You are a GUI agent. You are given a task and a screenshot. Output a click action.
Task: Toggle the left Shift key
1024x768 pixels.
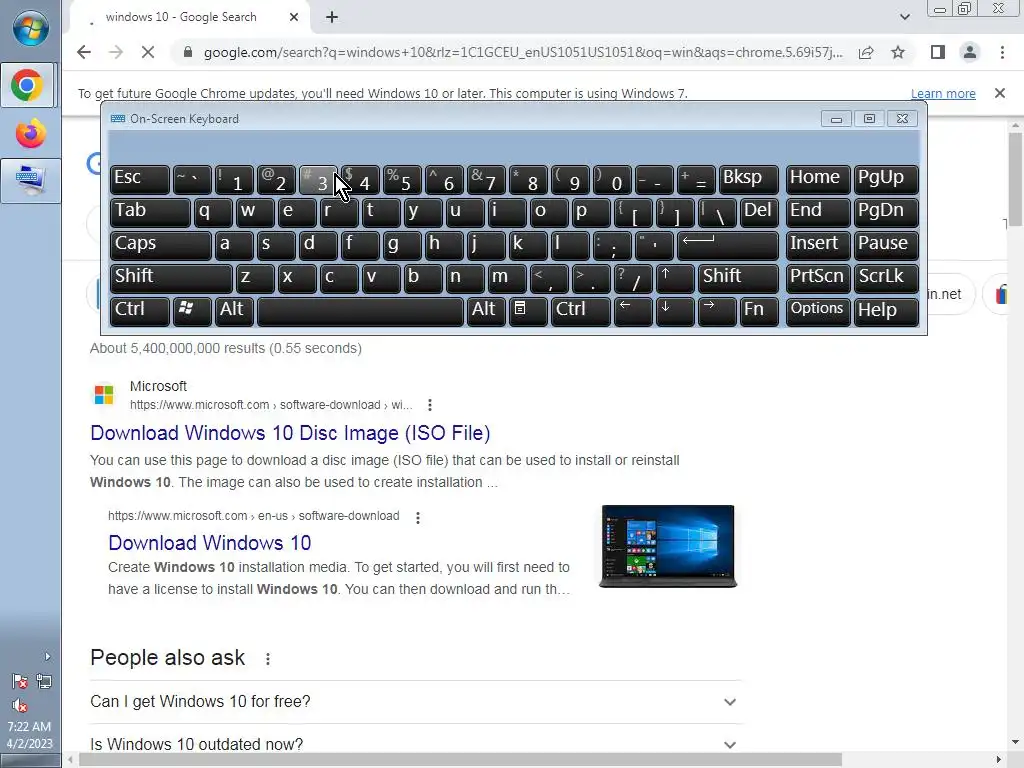(x=170, y=278)
